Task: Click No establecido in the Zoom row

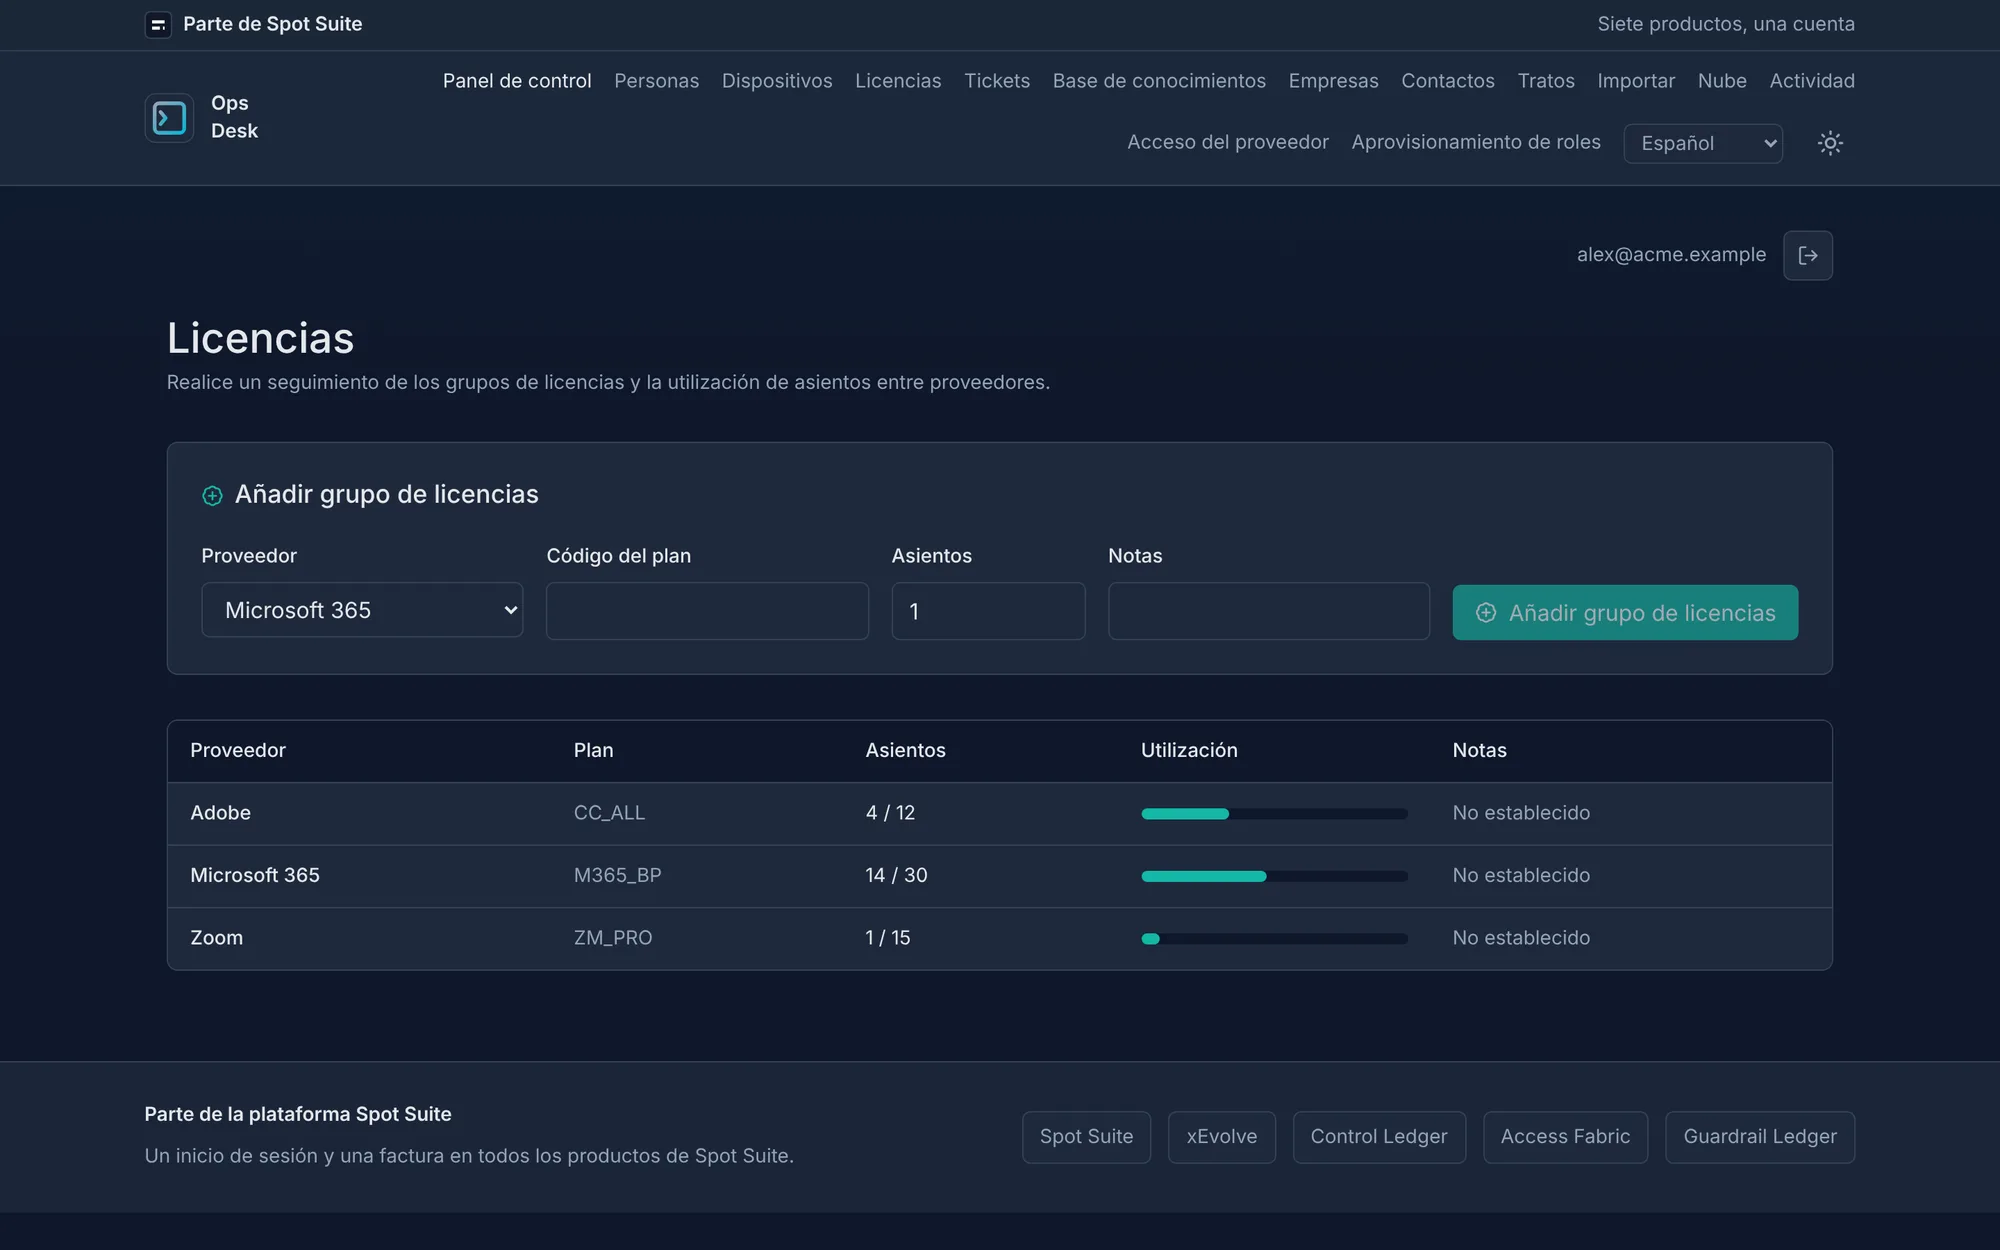Action: point(1521,938)
